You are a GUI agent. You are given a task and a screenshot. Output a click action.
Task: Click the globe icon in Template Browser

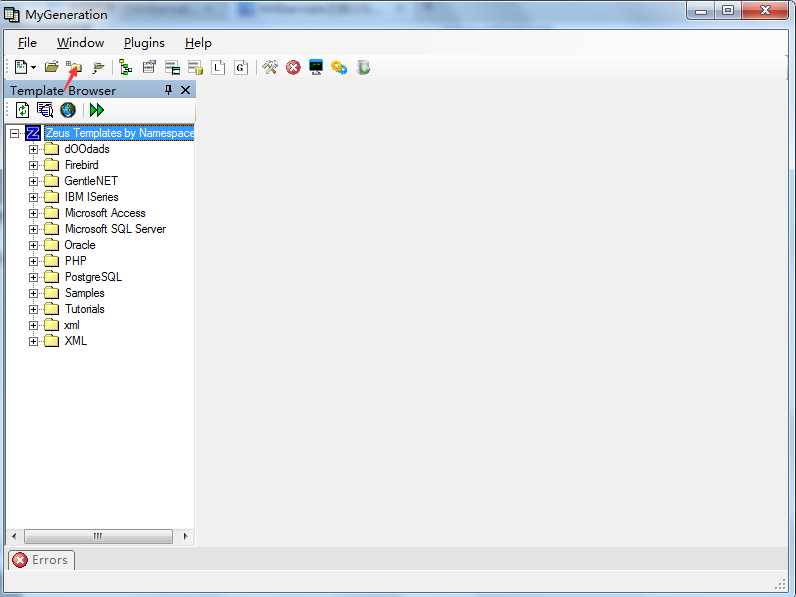coord(68,110)
